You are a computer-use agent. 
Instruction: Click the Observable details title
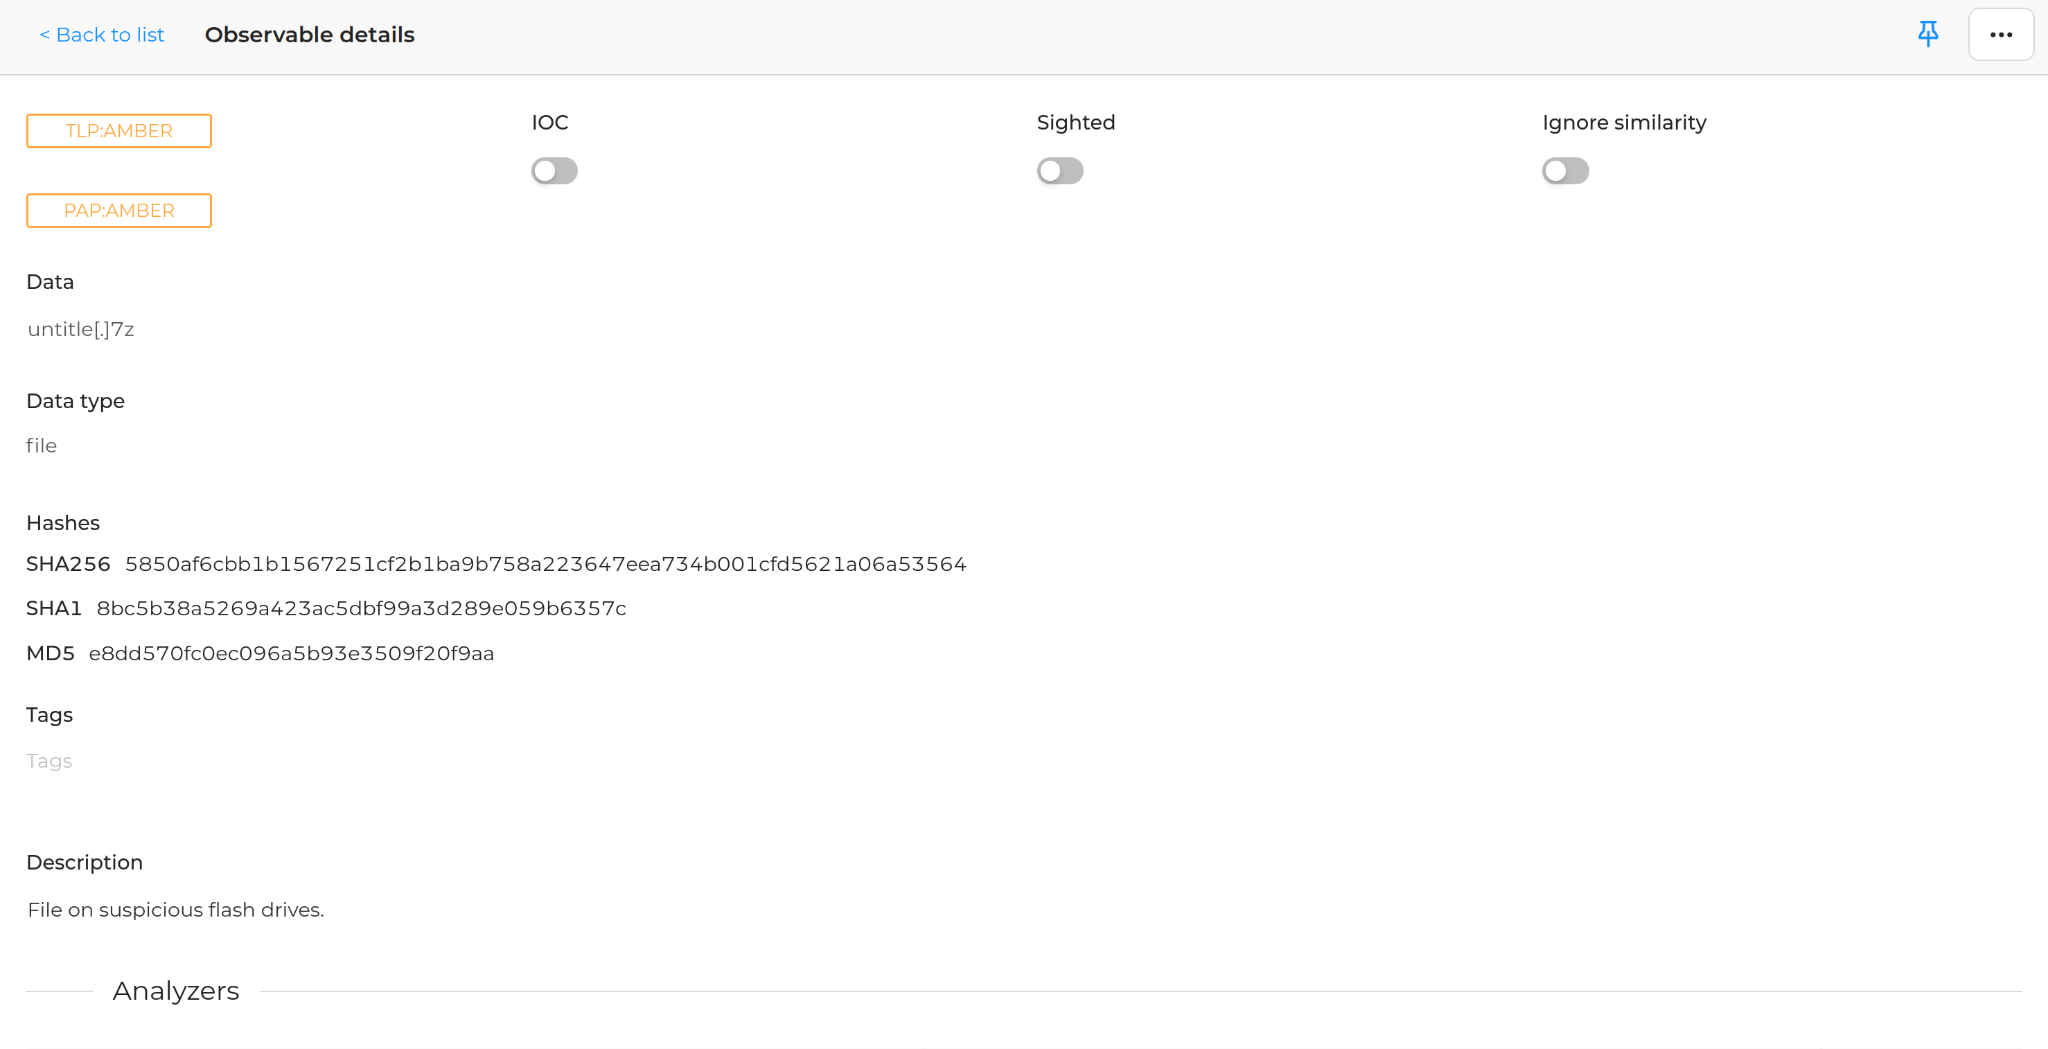tap(310, 35)
